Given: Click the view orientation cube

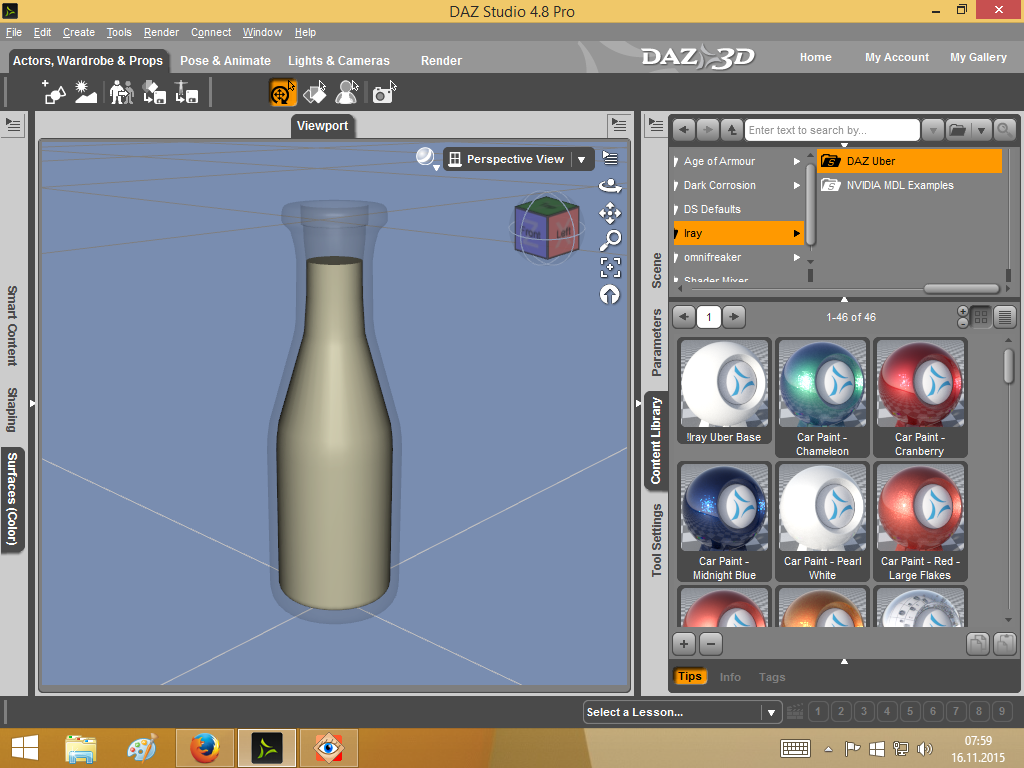Looking at the screenshot, I should (547, 228).
